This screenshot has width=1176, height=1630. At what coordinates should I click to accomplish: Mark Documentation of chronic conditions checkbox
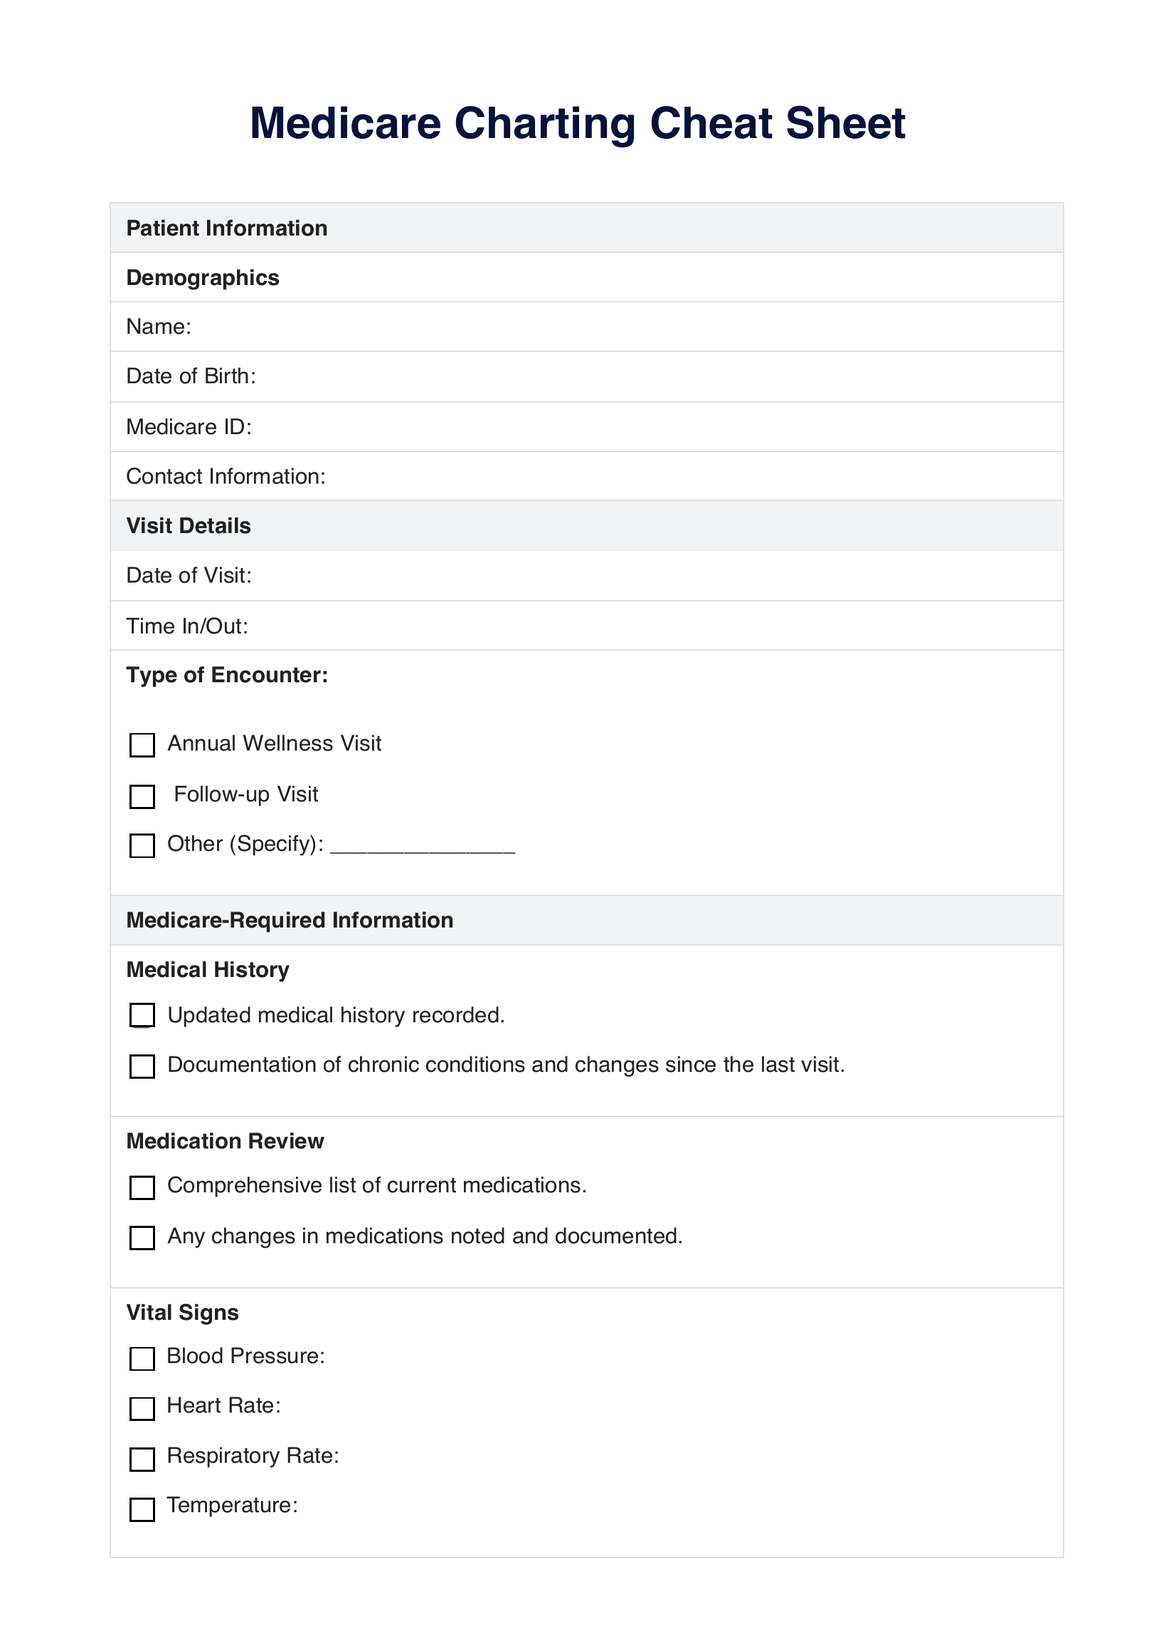click(x=143, y=1066)
